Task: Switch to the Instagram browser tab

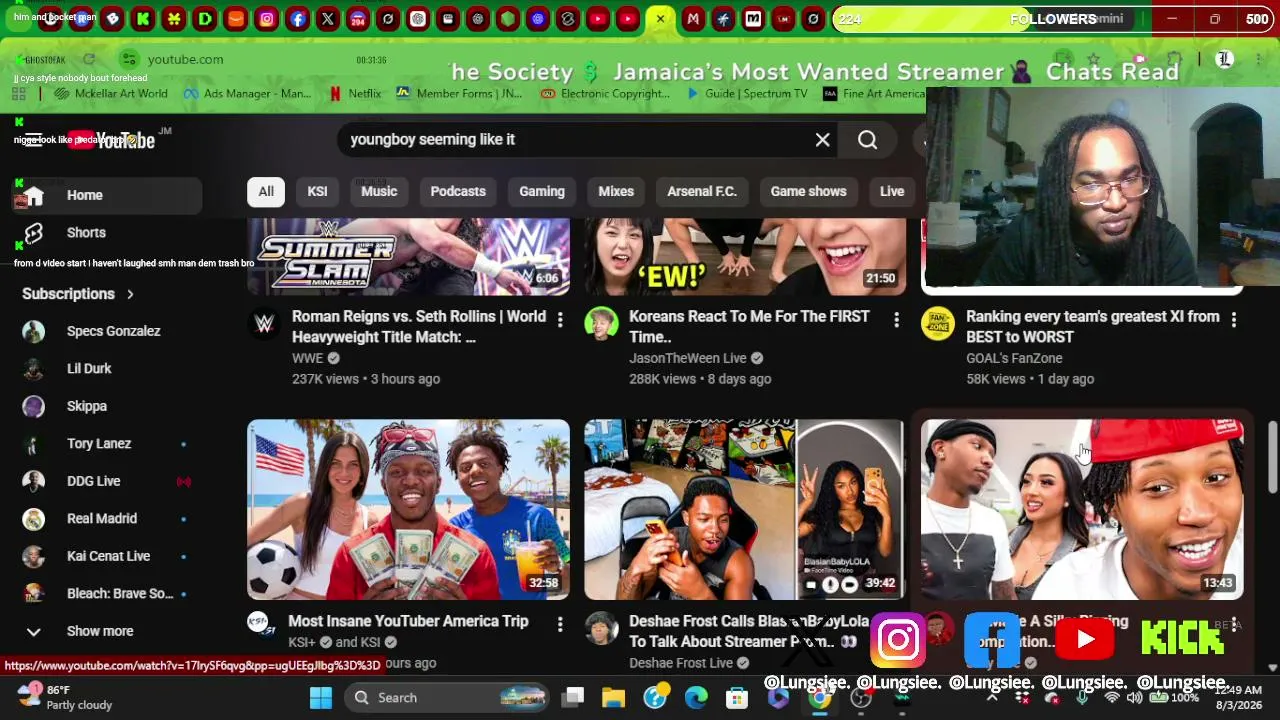Action: (x=267, y=19)
